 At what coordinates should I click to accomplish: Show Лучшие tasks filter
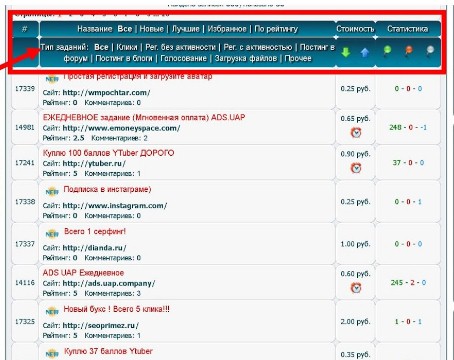coord(185,29)
